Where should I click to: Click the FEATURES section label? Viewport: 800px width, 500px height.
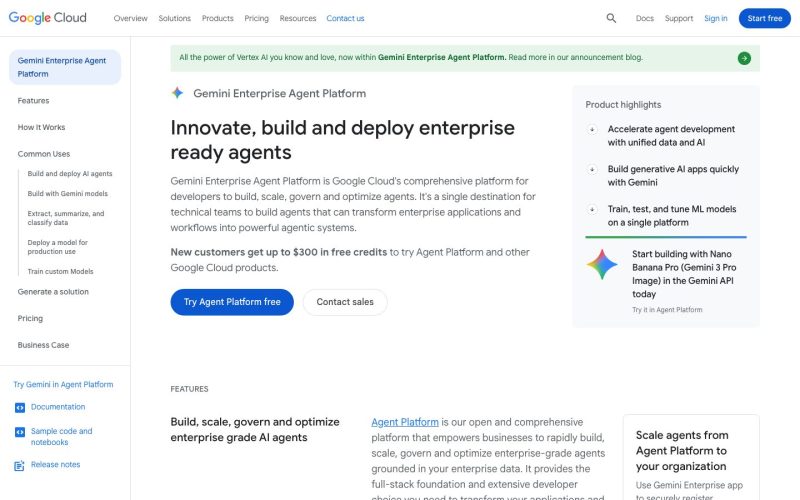[189, 389]
